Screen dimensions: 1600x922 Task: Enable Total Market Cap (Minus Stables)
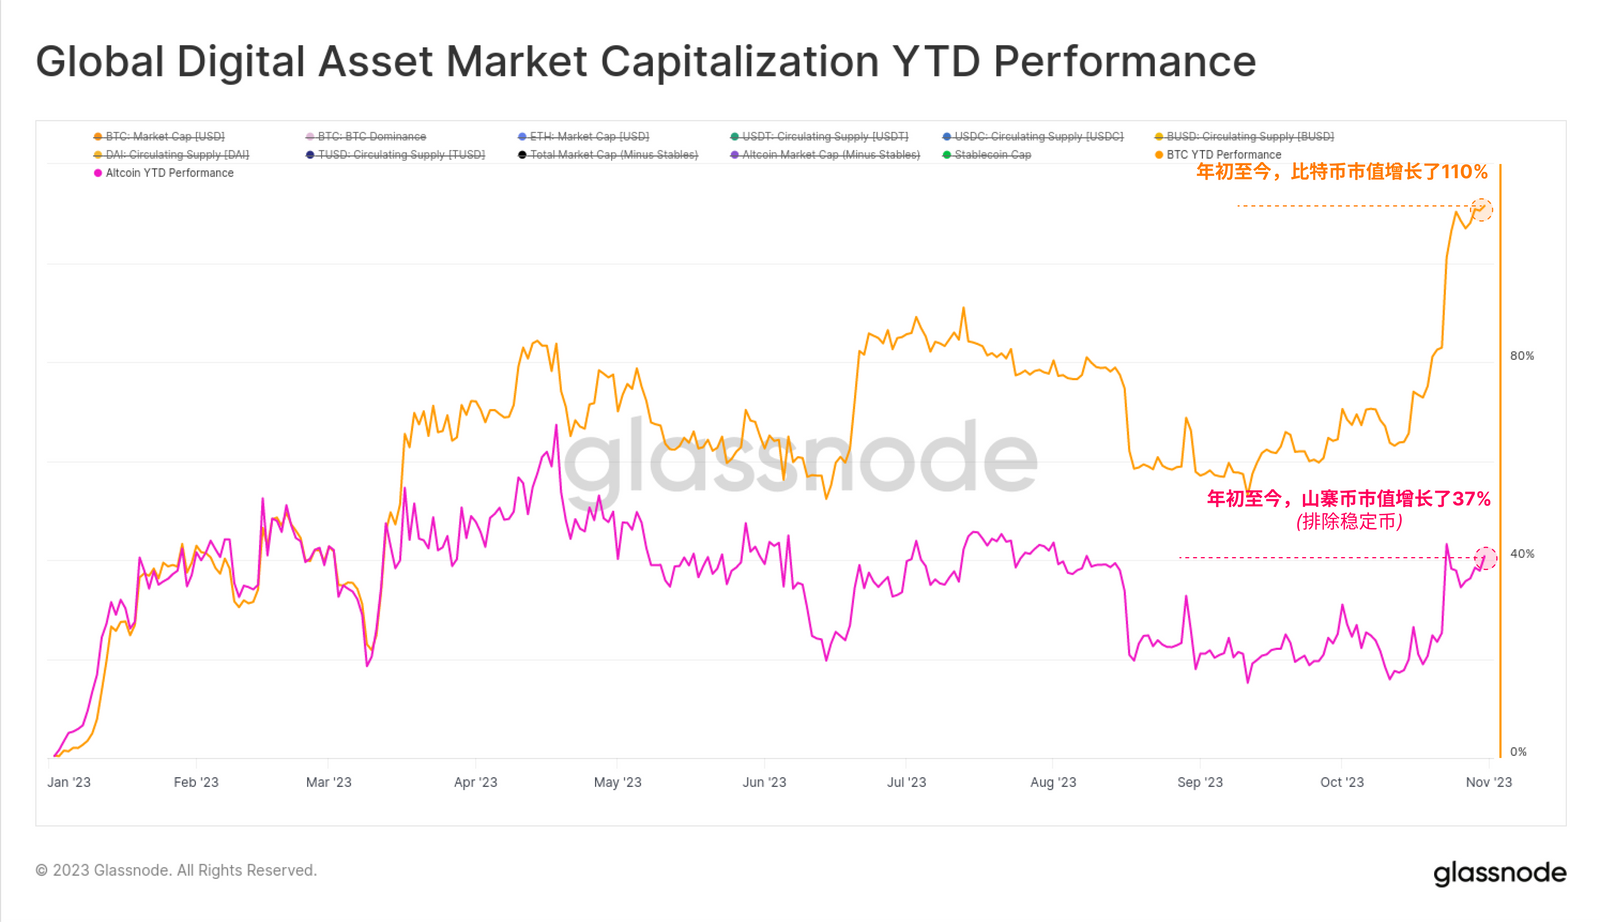pyautogui.click(x=608, y=155)
